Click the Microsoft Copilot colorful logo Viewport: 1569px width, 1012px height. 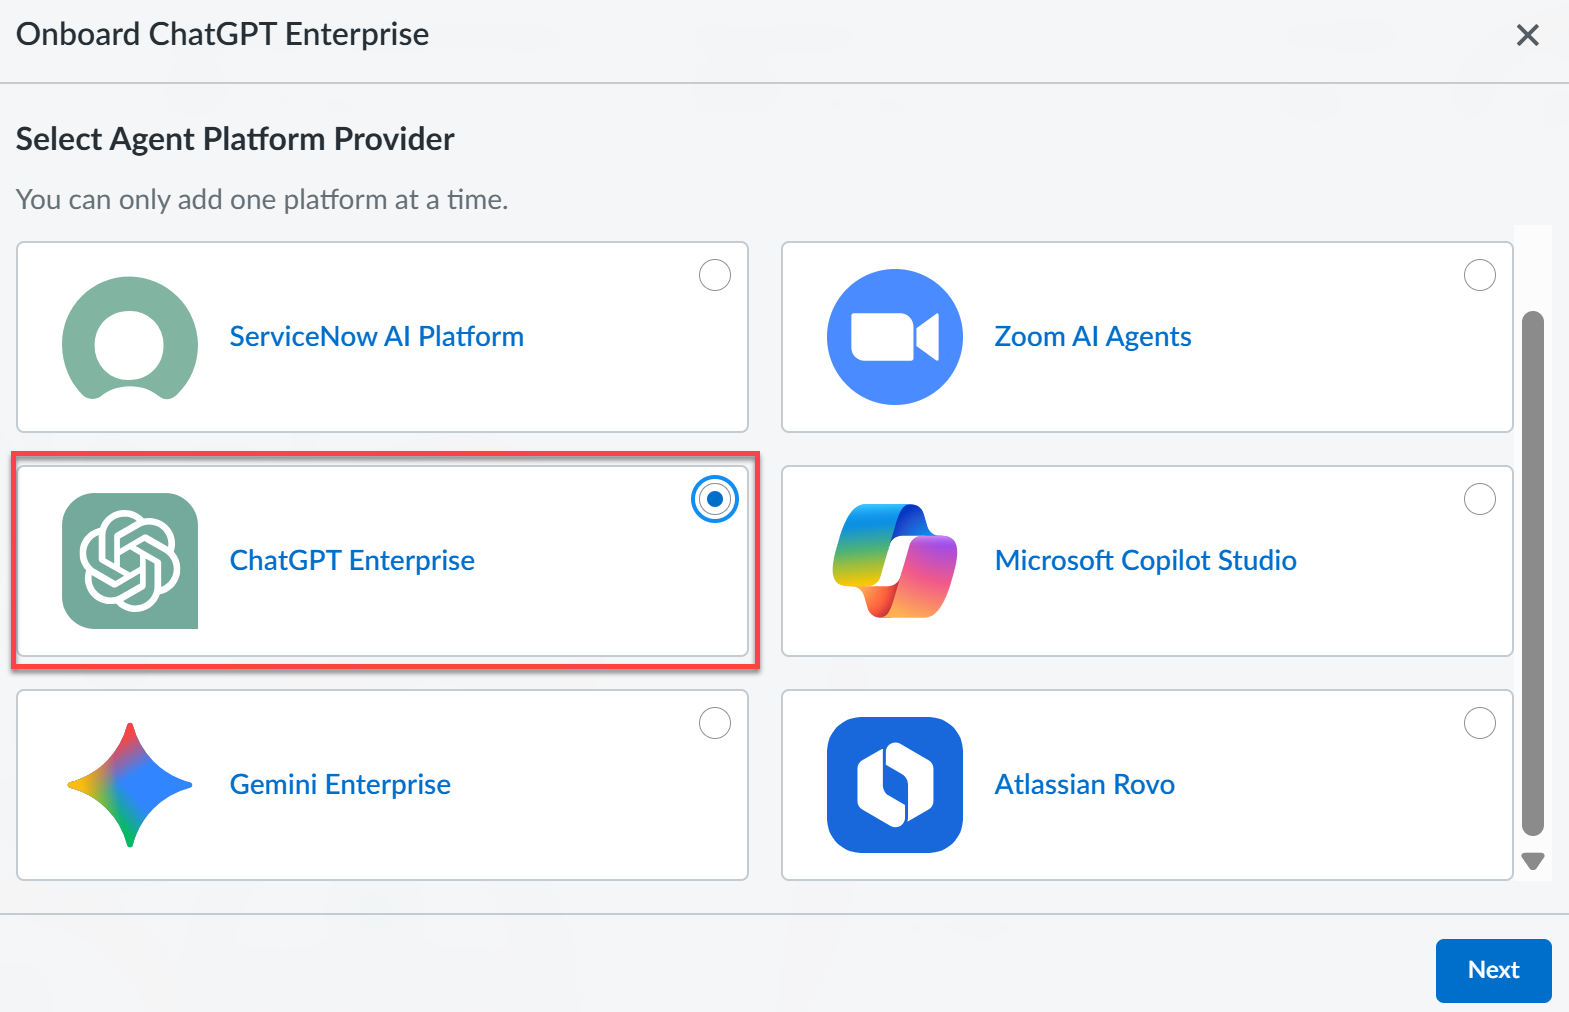tap(895, 561)
